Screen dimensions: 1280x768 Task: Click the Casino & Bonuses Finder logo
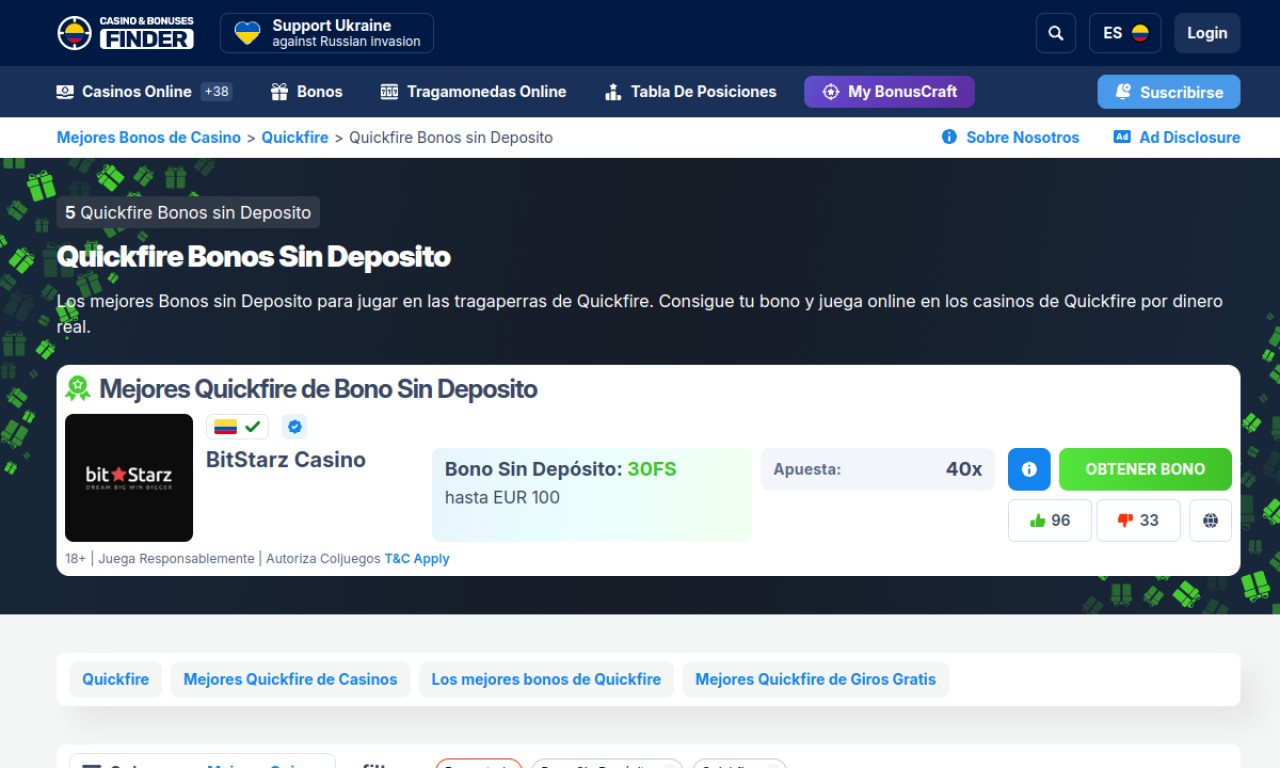(125, 33)
